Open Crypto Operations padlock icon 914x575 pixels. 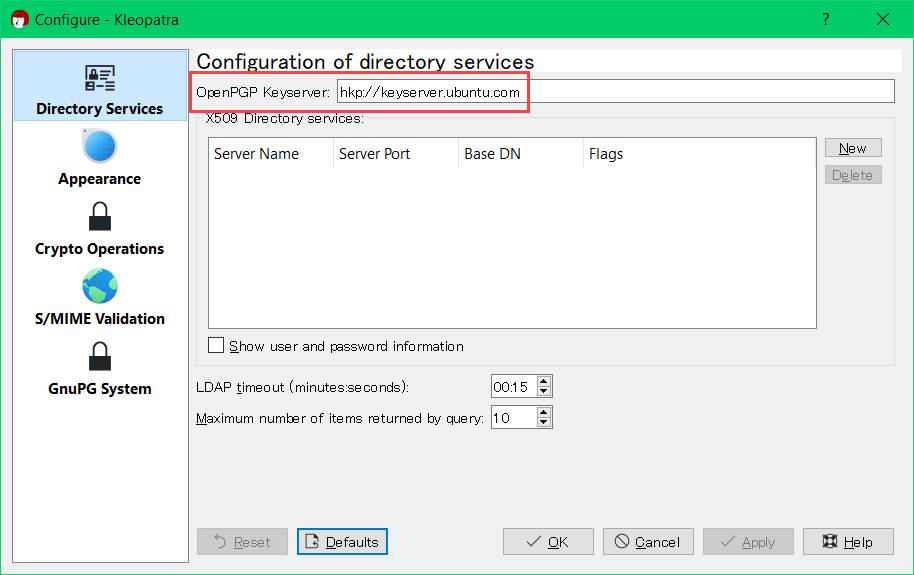(x=99, y=217)
